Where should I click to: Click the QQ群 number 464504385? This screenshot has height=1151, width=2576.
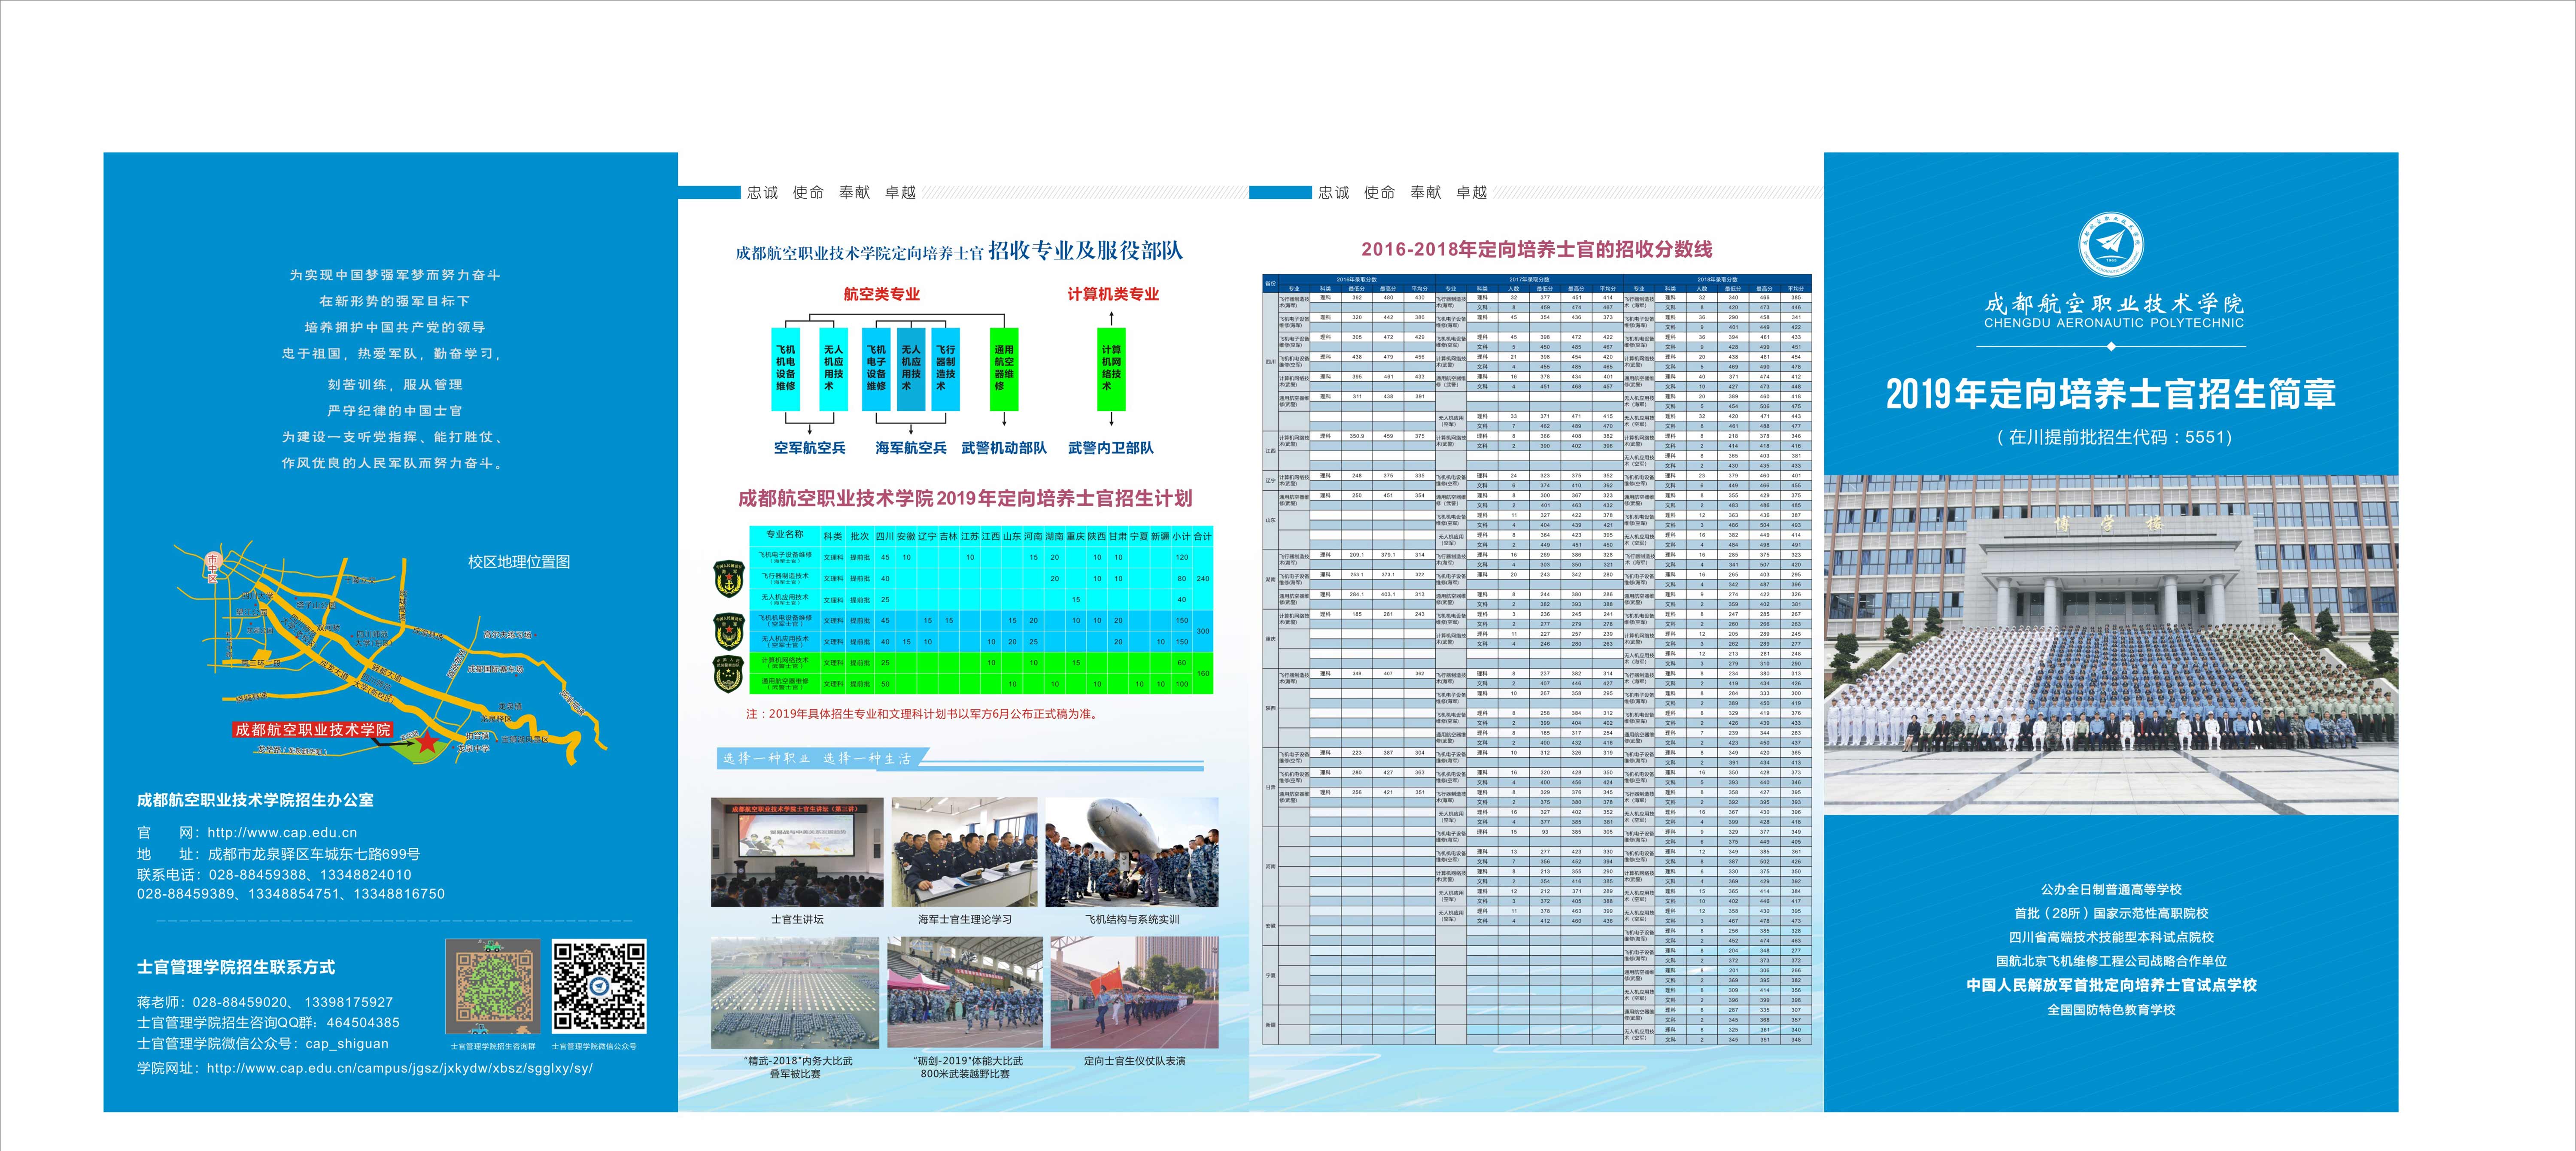pyautogui.click(x=363, y=1023)
